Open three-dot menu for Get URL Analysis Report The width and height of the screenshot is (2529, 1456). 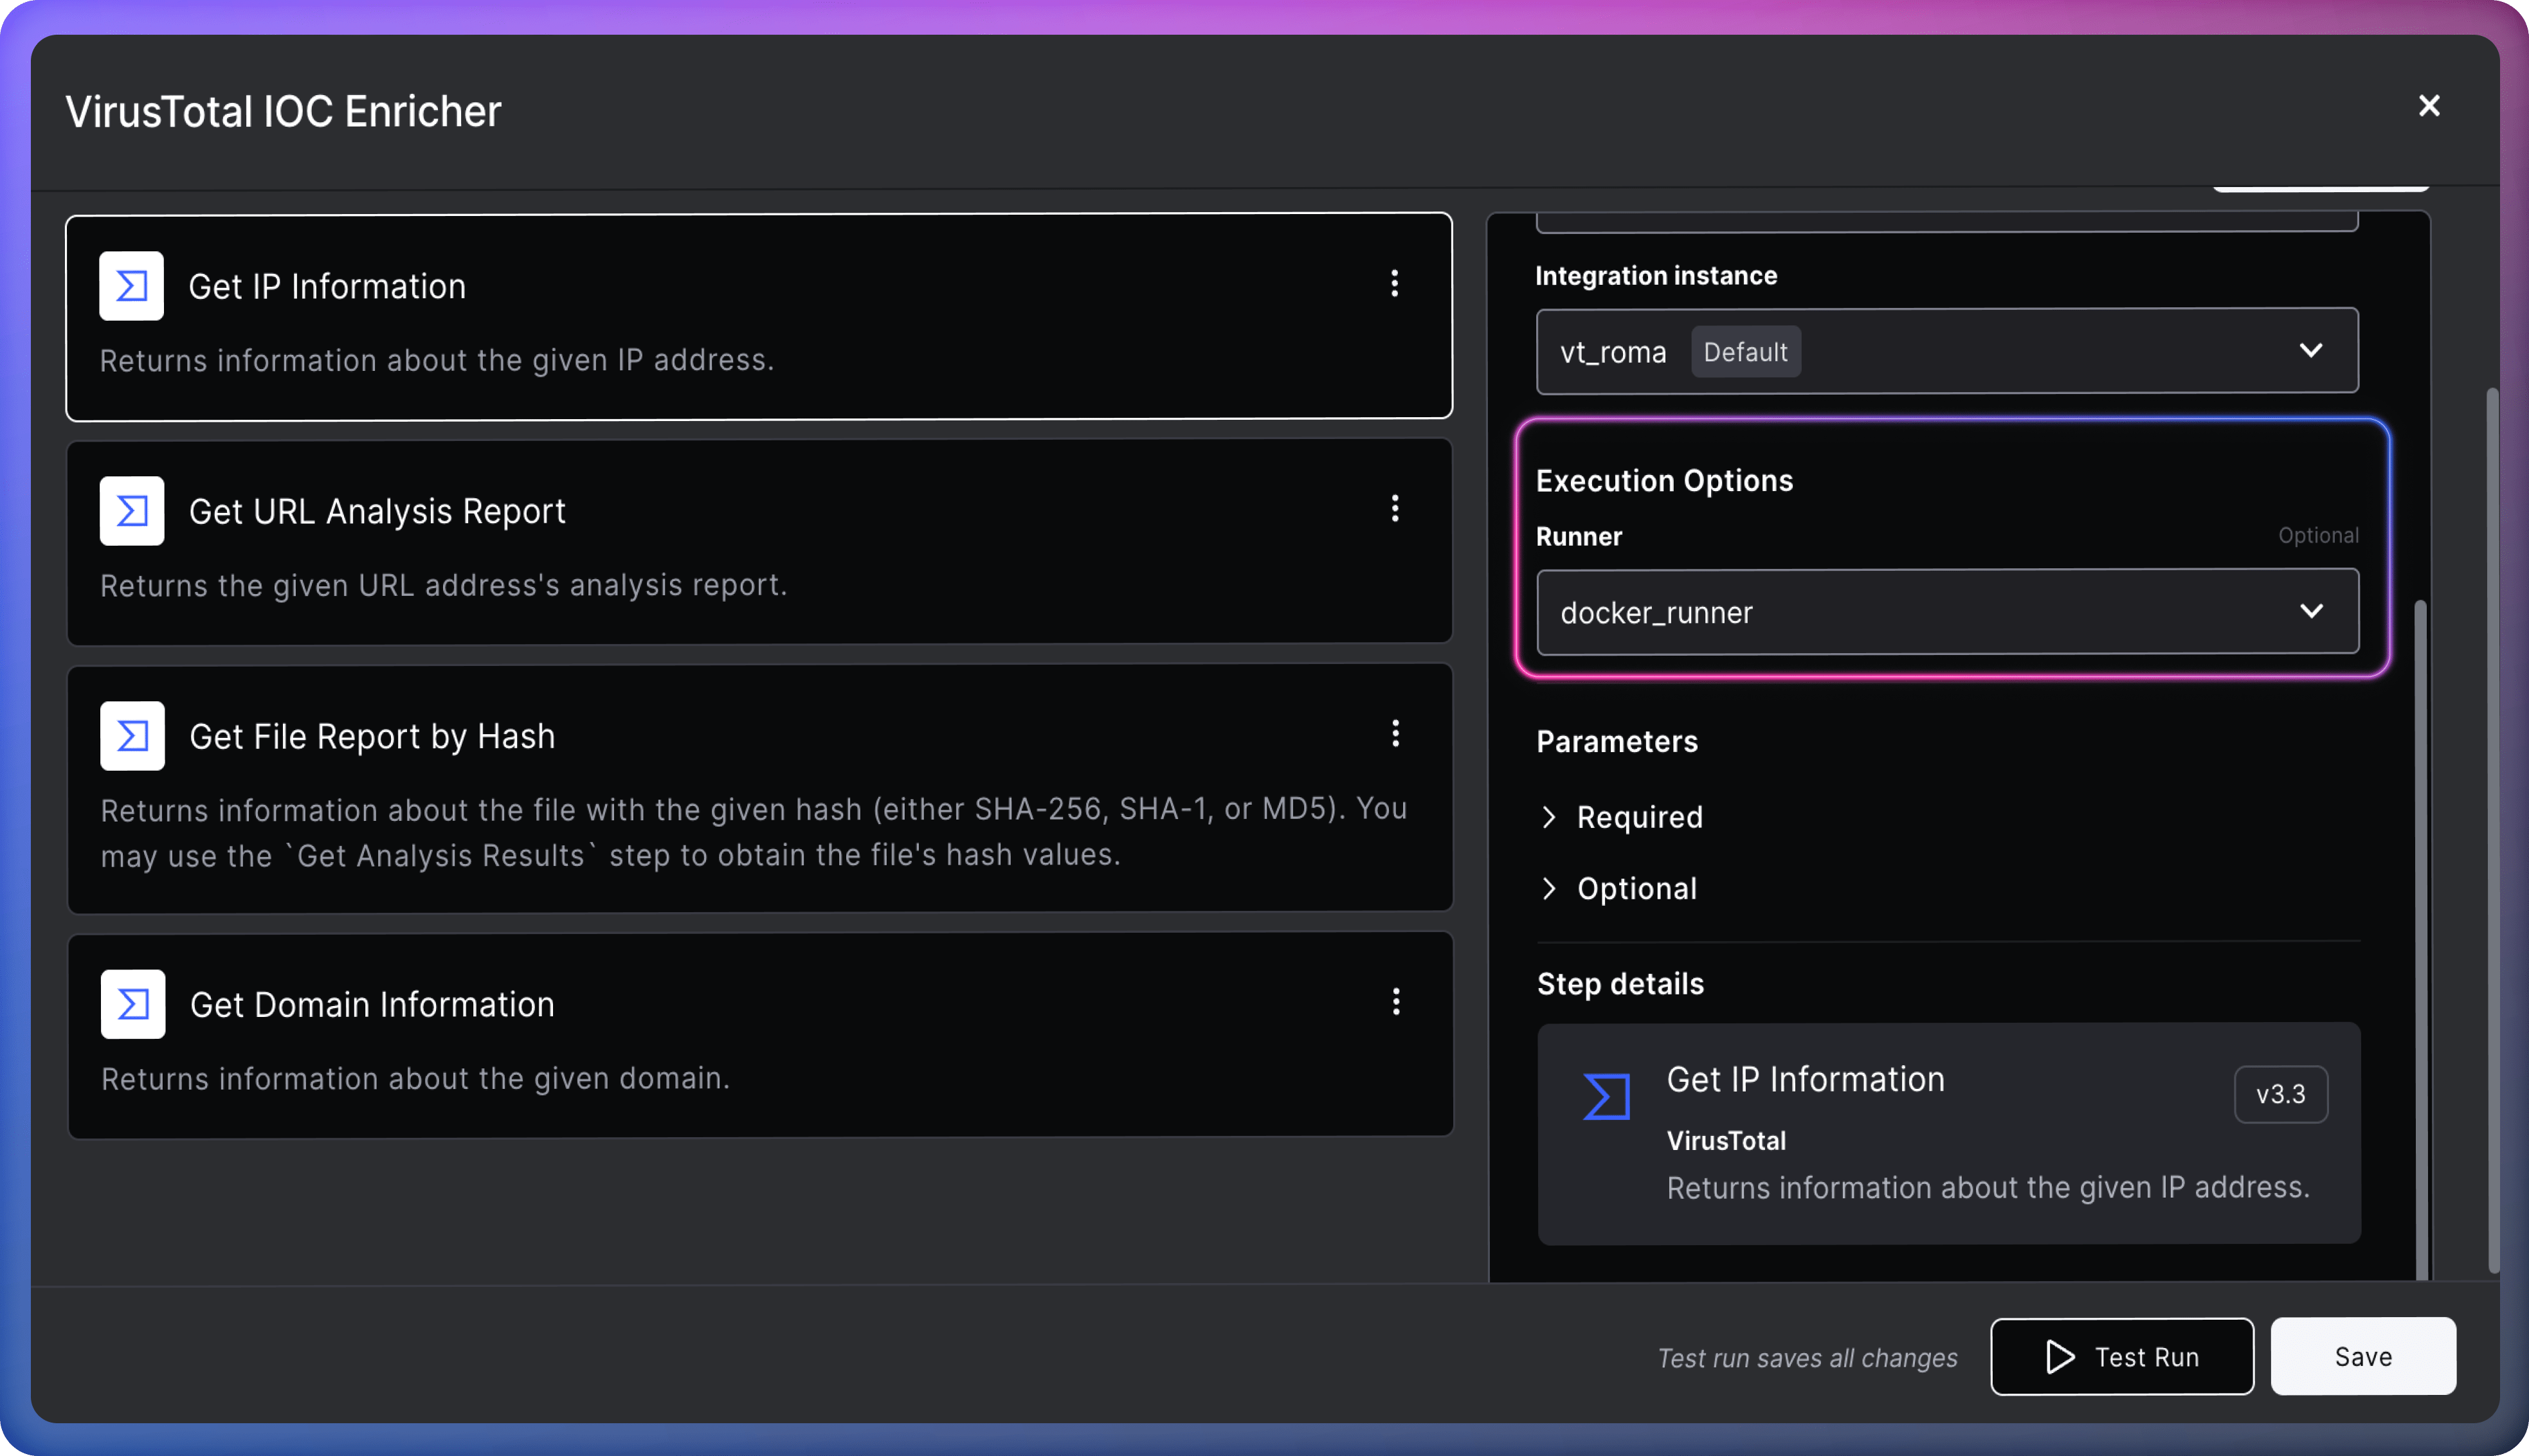tap(1395, 509)
